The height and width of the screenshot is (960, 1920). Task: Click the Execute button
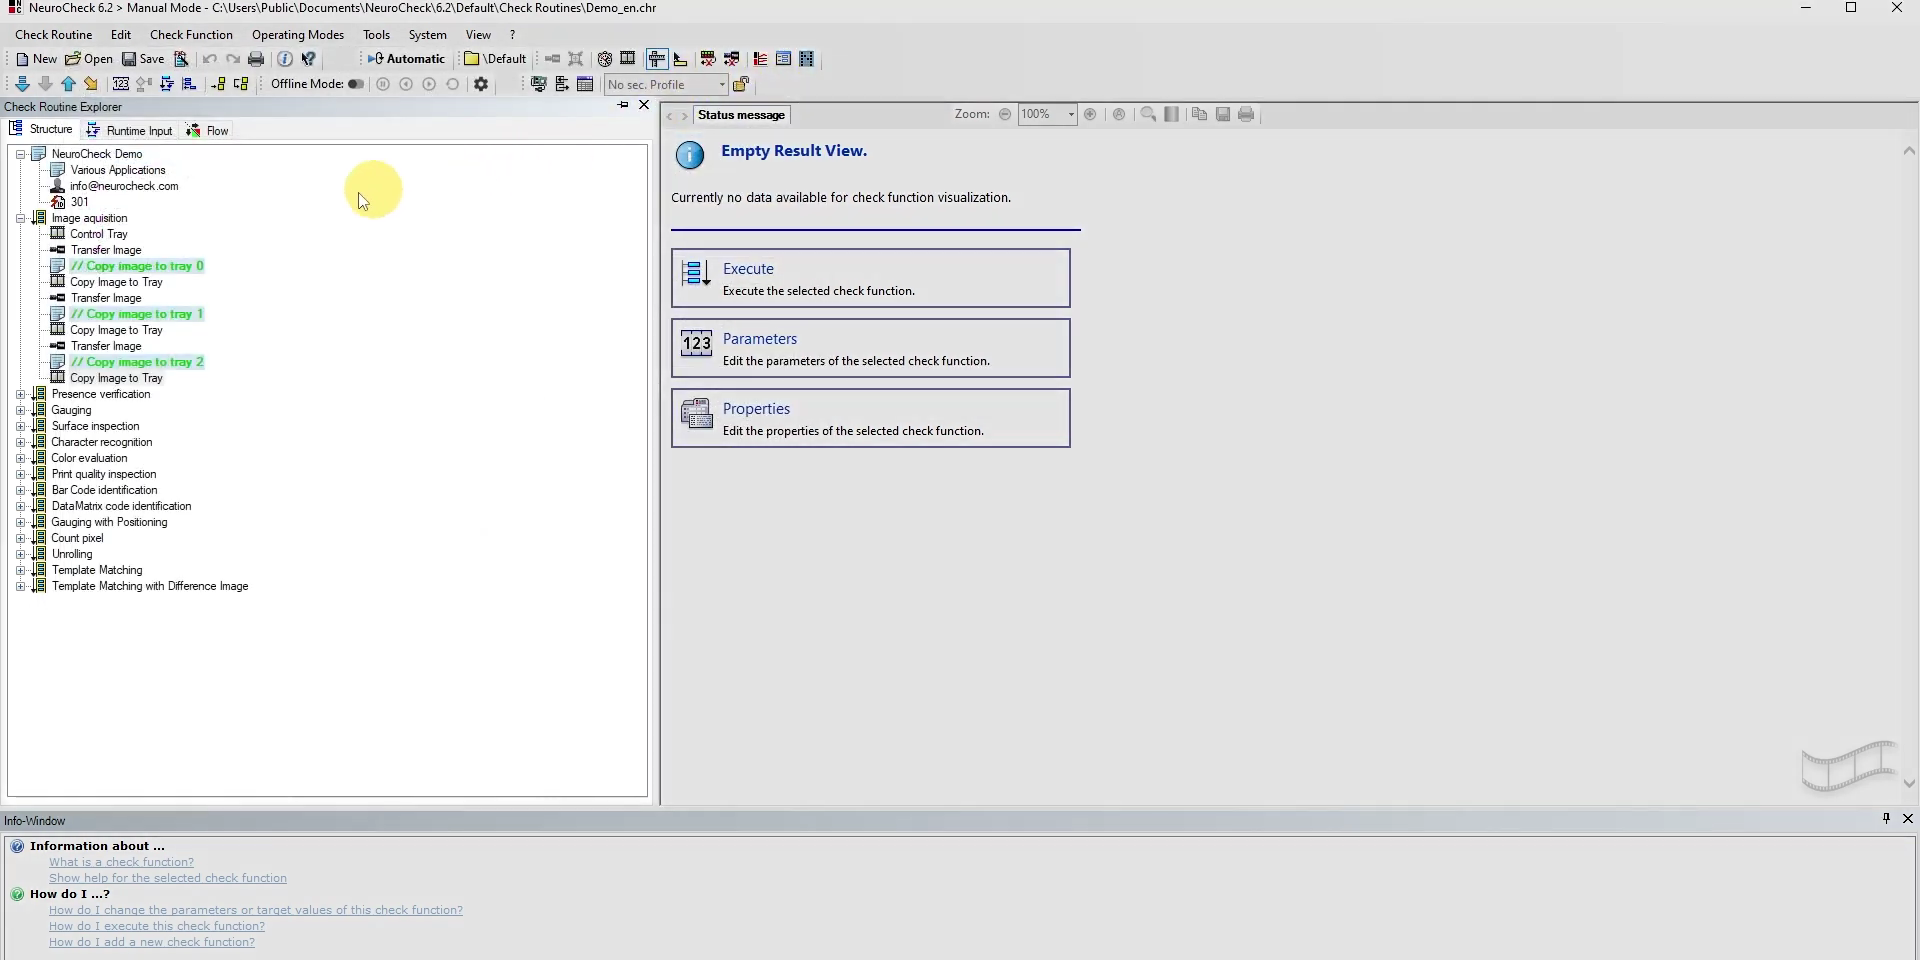coord(870,278)
